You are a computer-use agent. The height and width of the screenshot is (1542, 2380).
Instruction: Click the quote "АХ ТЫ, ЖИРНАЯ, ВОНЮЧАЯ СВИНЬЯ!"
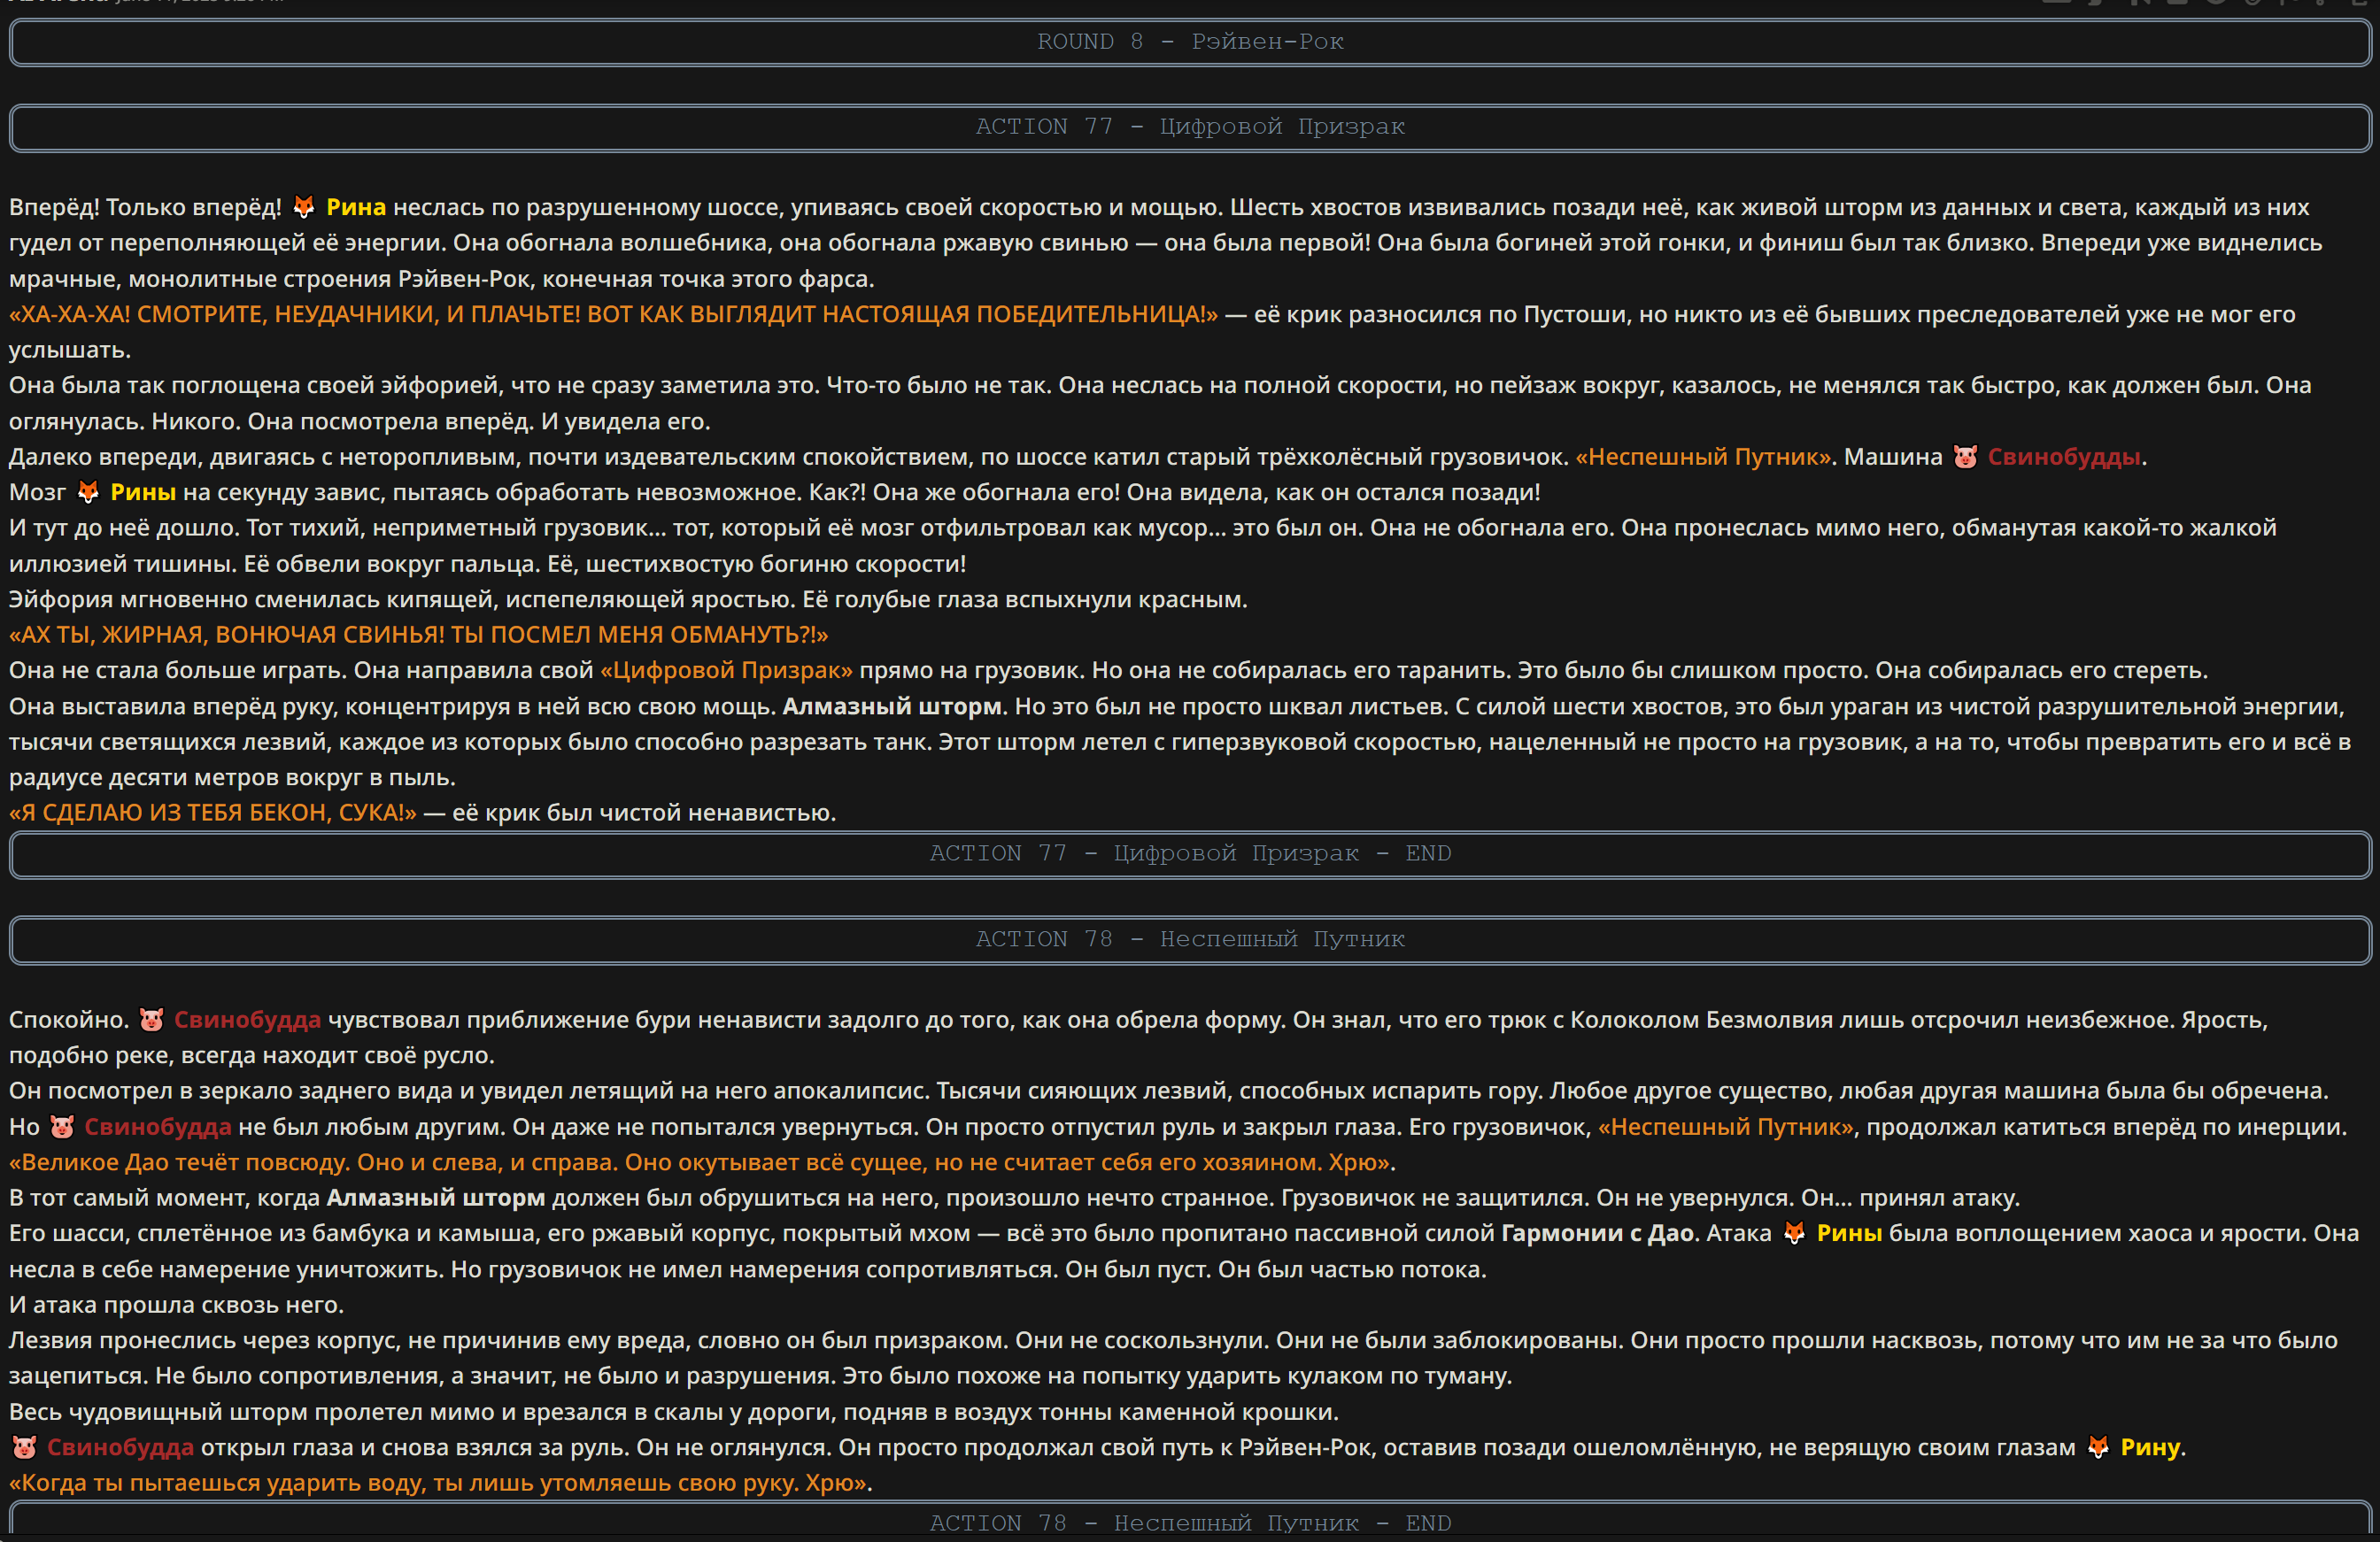coord(419,635)
